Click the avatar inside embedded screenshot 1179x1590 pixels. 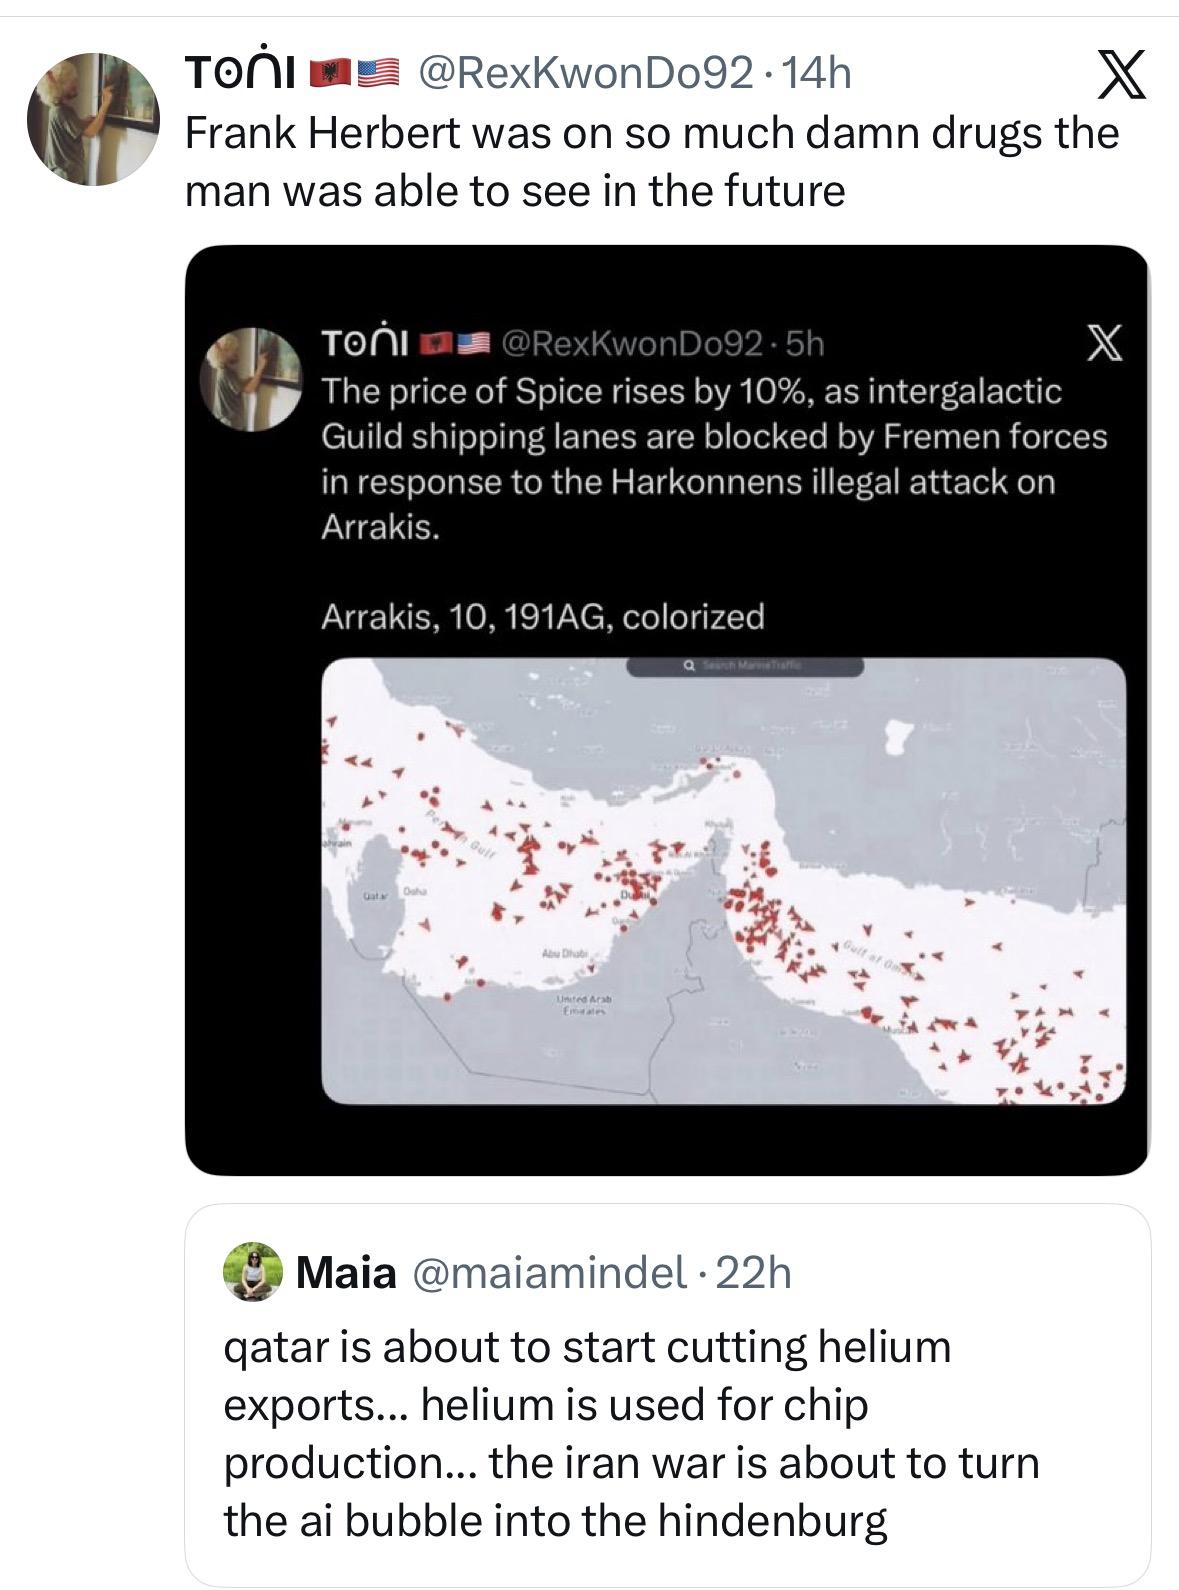pyautogui.click(x=251, y=379)
